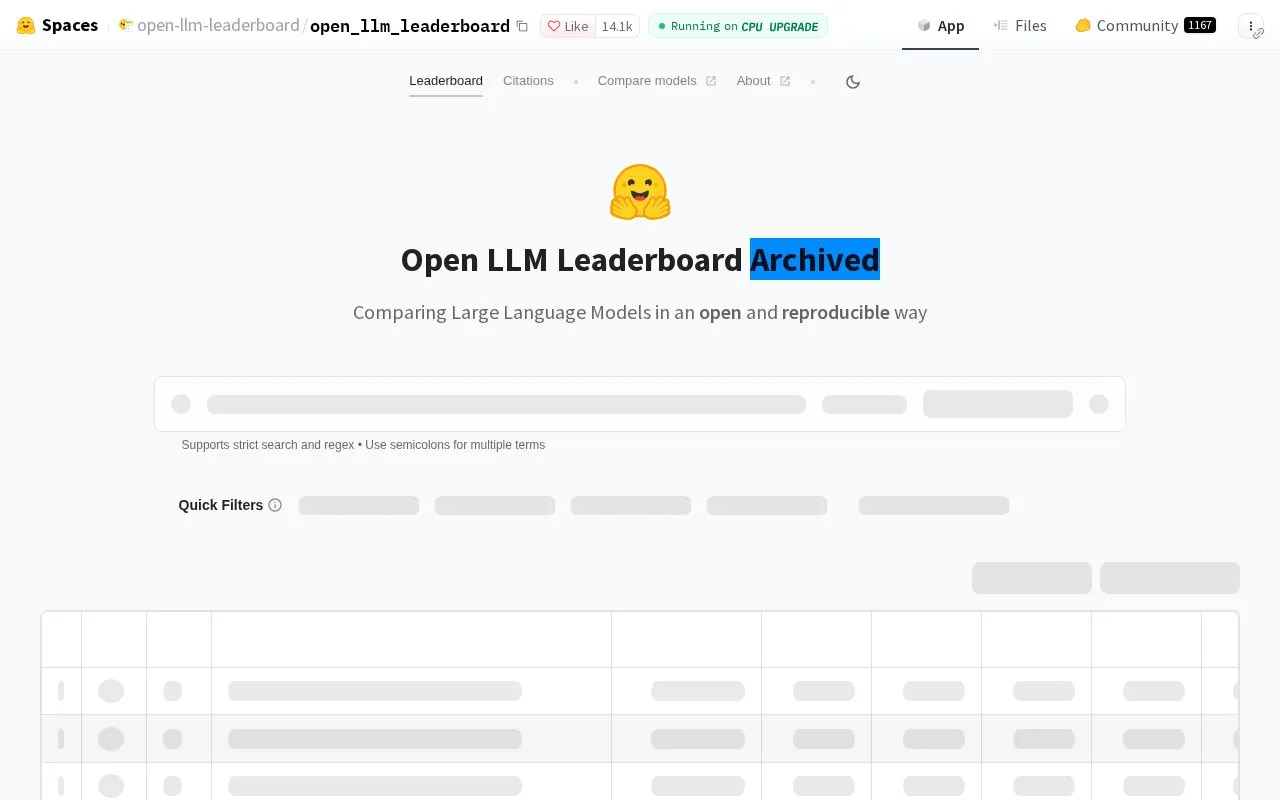Open the 14.1k likes count
Viewport: 1280px width, 800px height.
coord(617,26)
